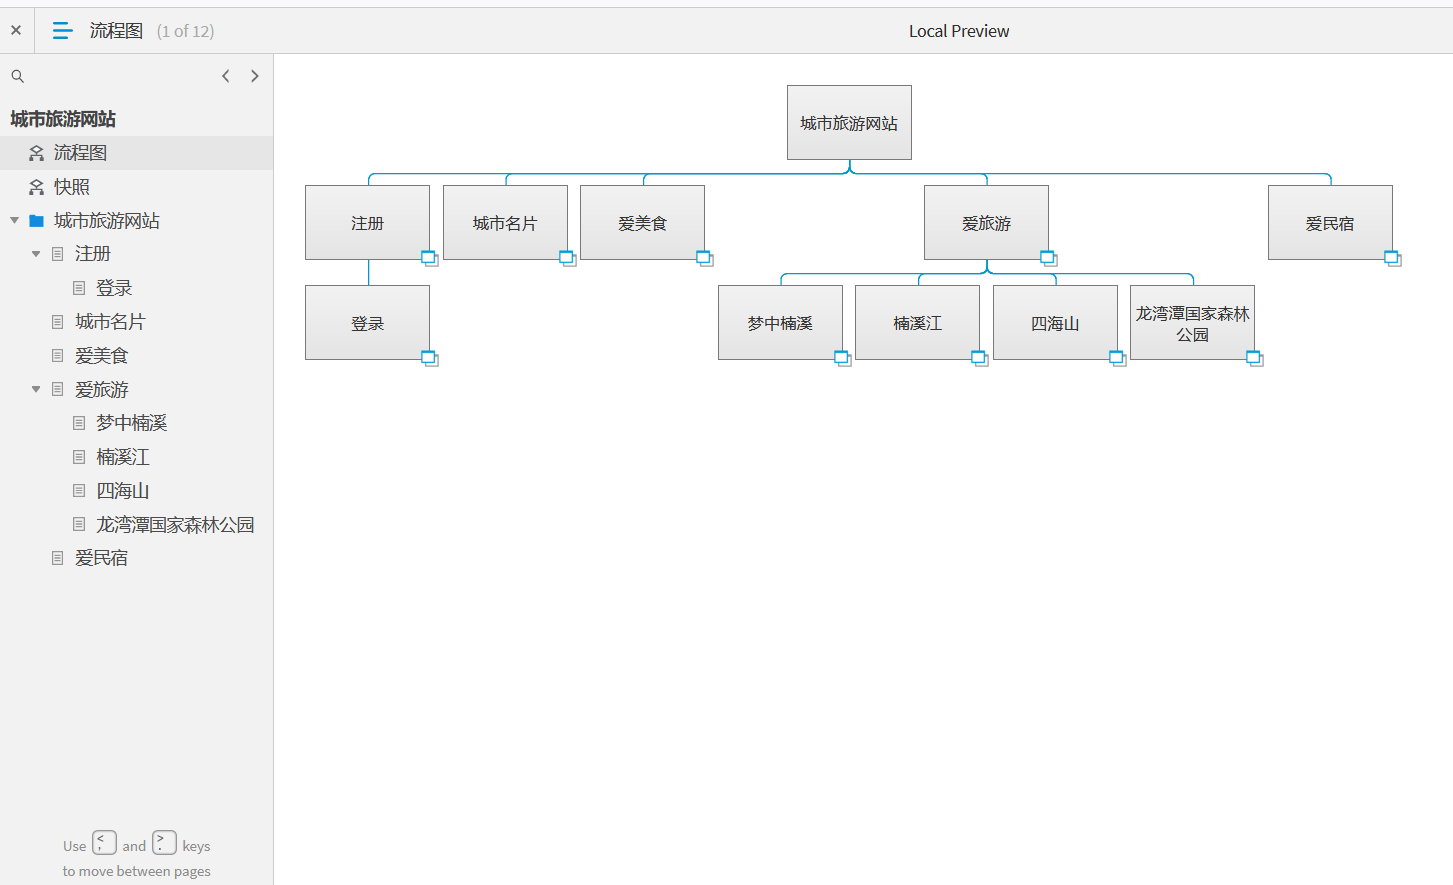The height and width of the screenshot is (885, 1453).
Task: Click the link icon on the 梦中楠溪 box
Action: click(x=843, y=358)
